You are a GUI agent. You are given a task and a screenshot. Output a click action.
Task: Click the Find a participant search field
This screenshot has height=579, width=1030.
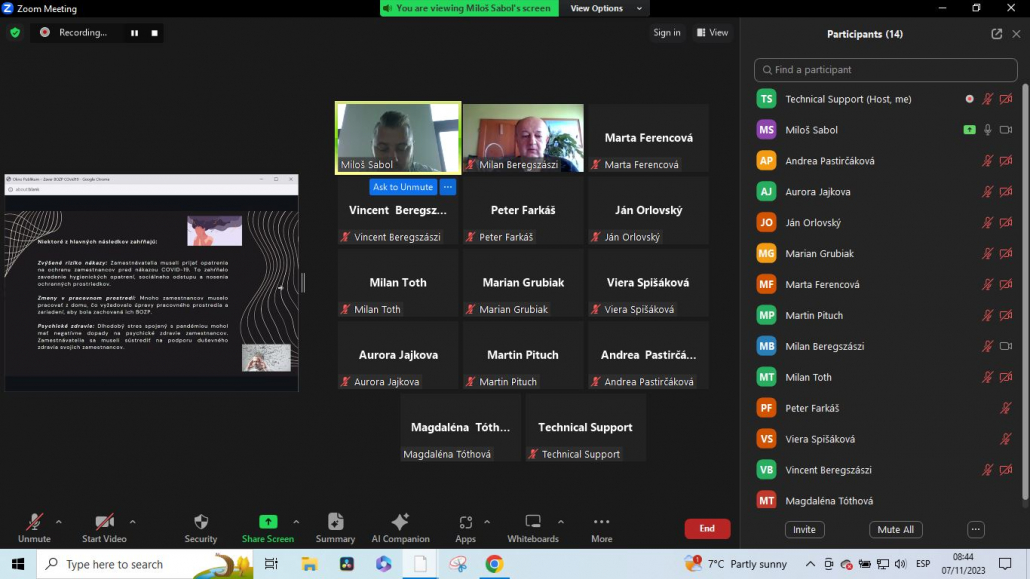tap(888, 70)
